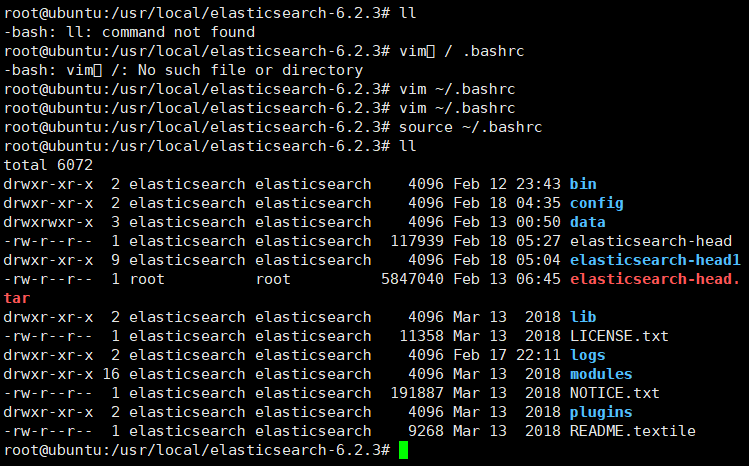Click file size 9268 of README.textile
Viewport: 750px width, 466px height.
click(426, 431)
